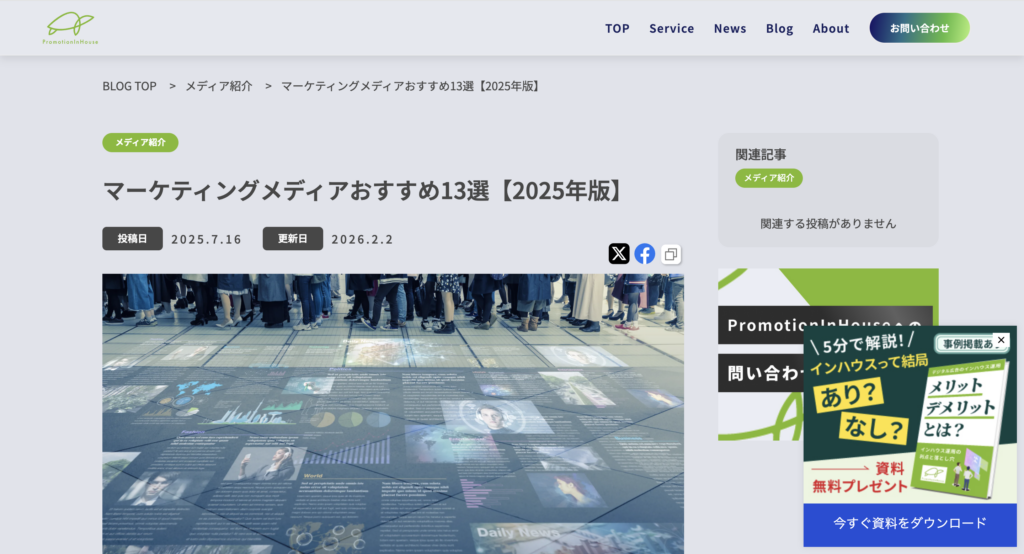The width and height of the screenshot is (1024, 554).
Task: Click お問い合わせ contact button
Action: [x=919, y=28]
